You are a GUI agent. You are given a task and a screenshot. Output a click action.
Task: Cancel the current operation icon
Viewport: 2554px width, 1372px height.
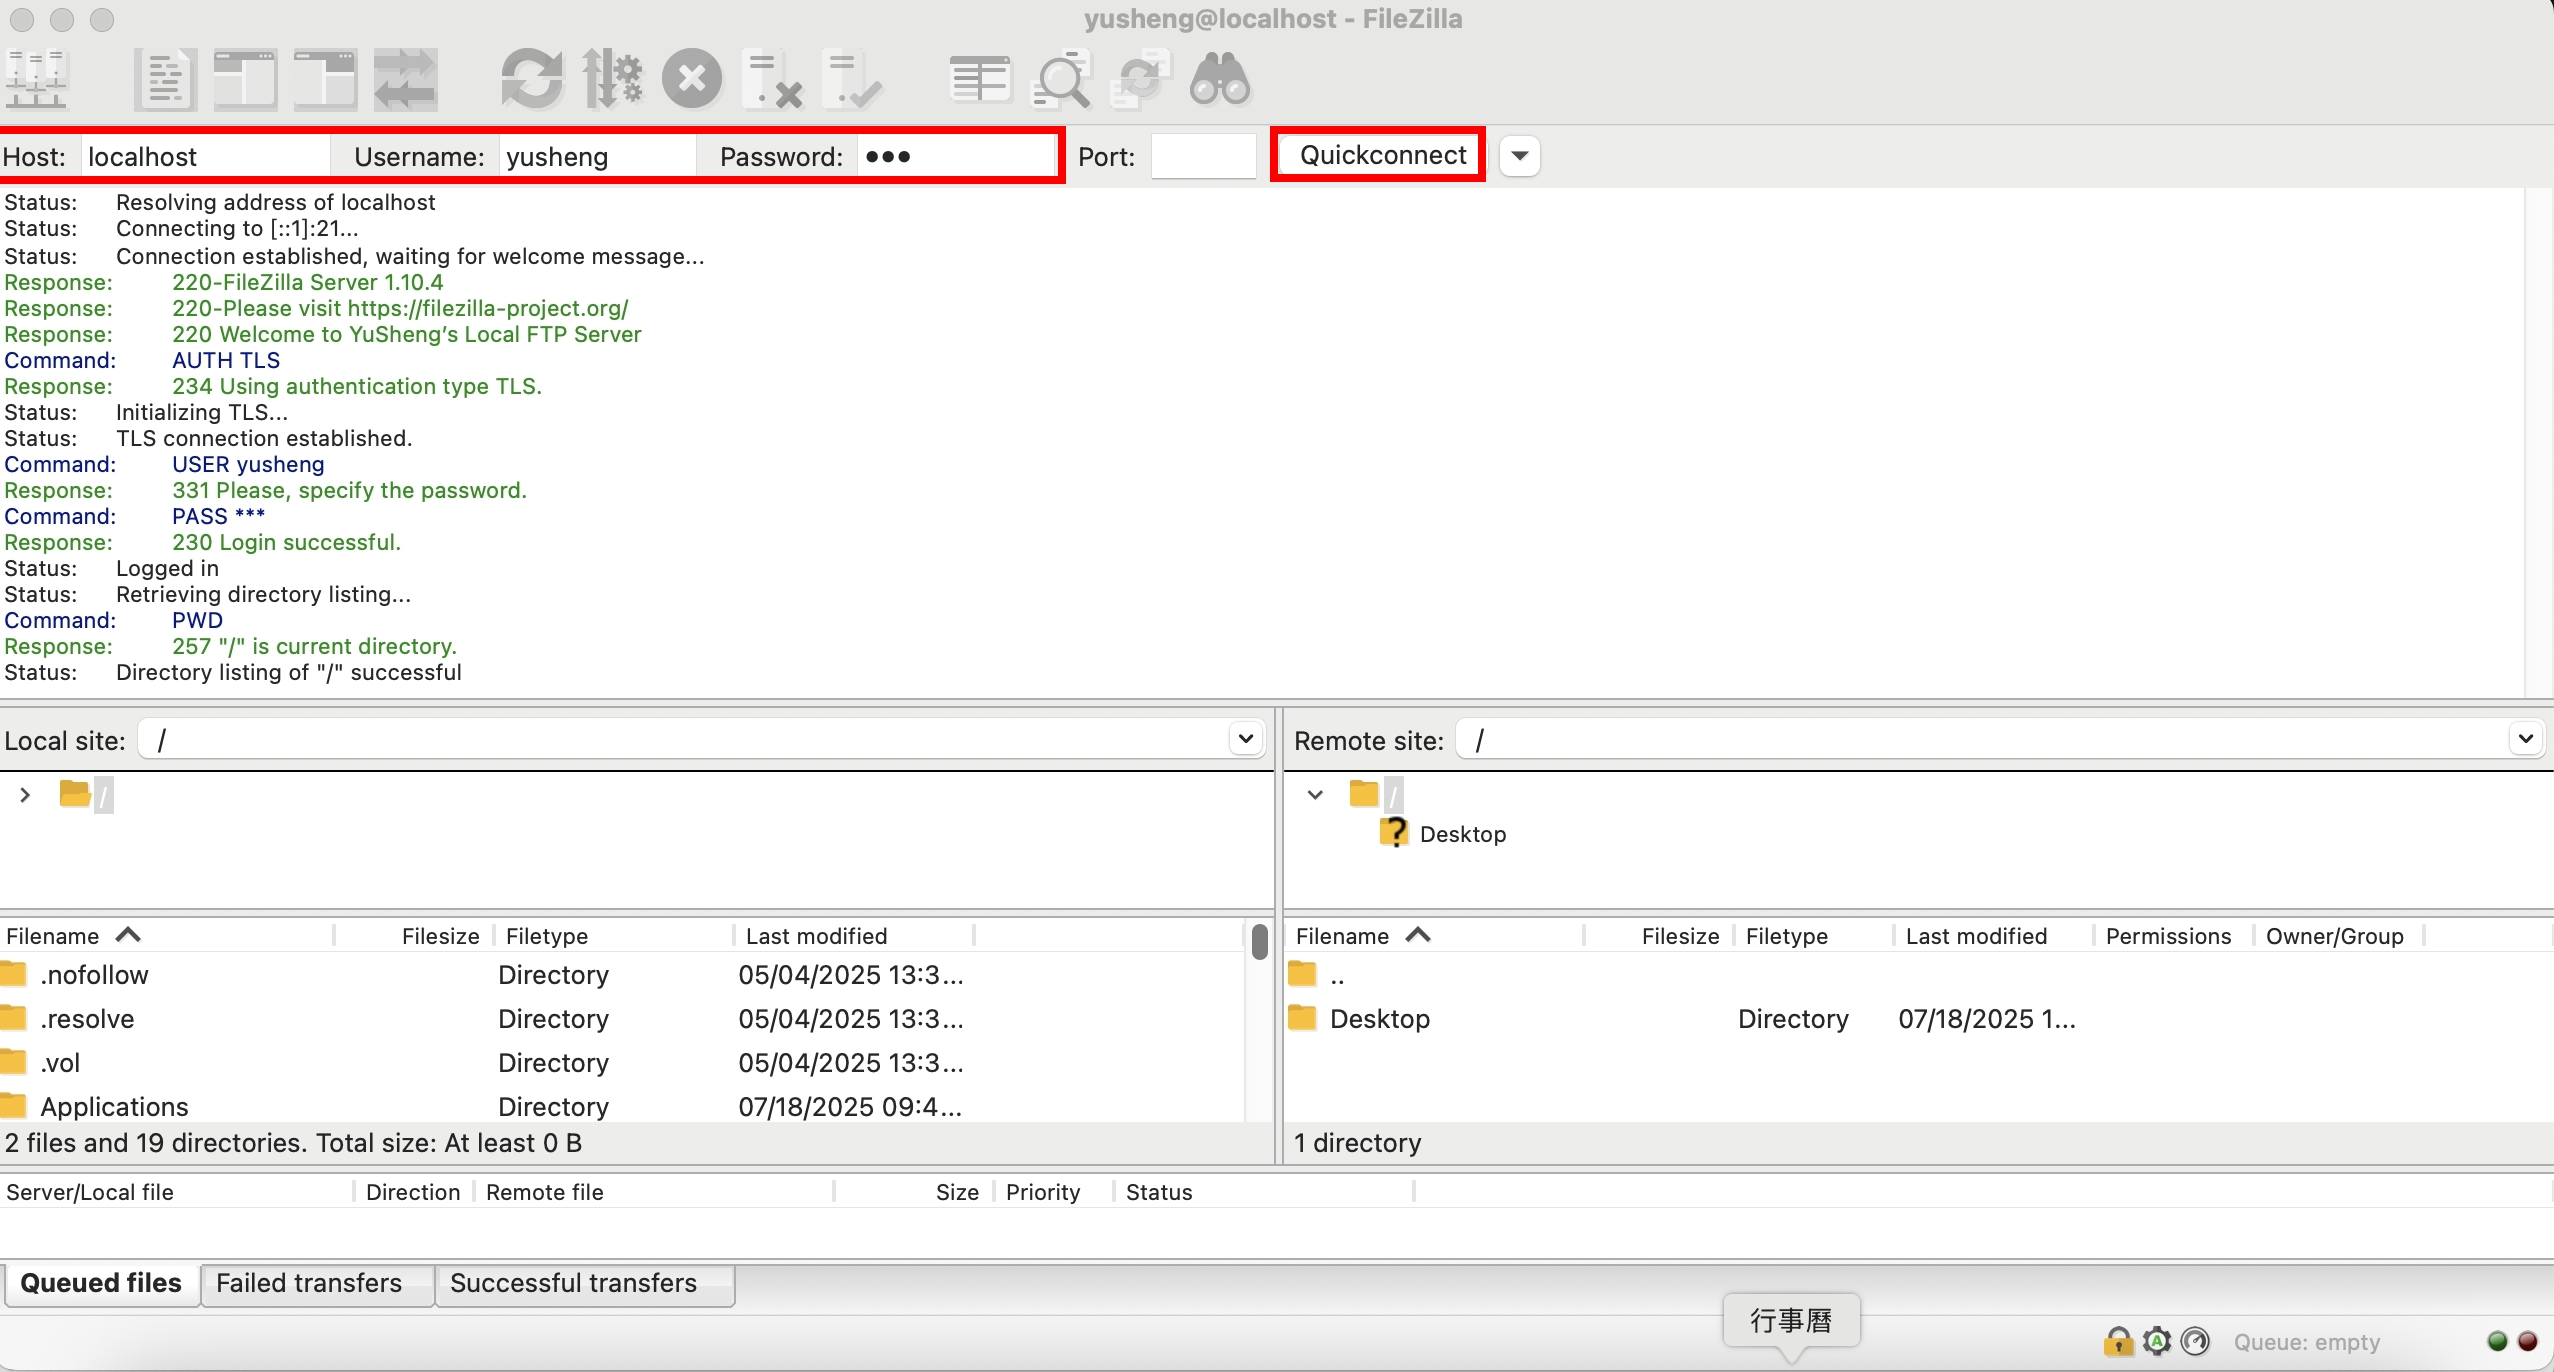click(x=692, y=79)
